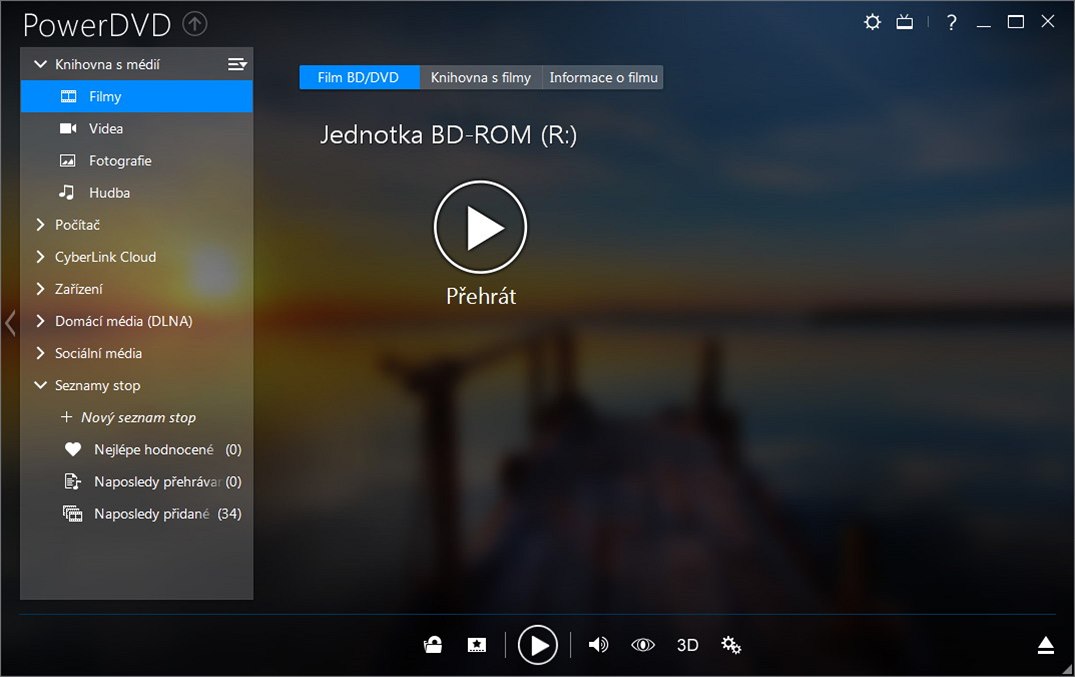Eject the disc with eject icon
Viewport: 1075px width, 677px height.
1045,645
